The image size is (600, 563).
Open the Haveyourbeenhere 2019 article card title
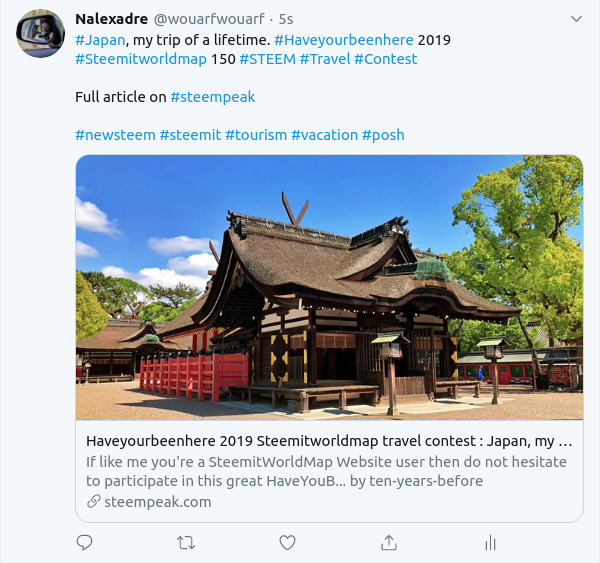(329, 441)
